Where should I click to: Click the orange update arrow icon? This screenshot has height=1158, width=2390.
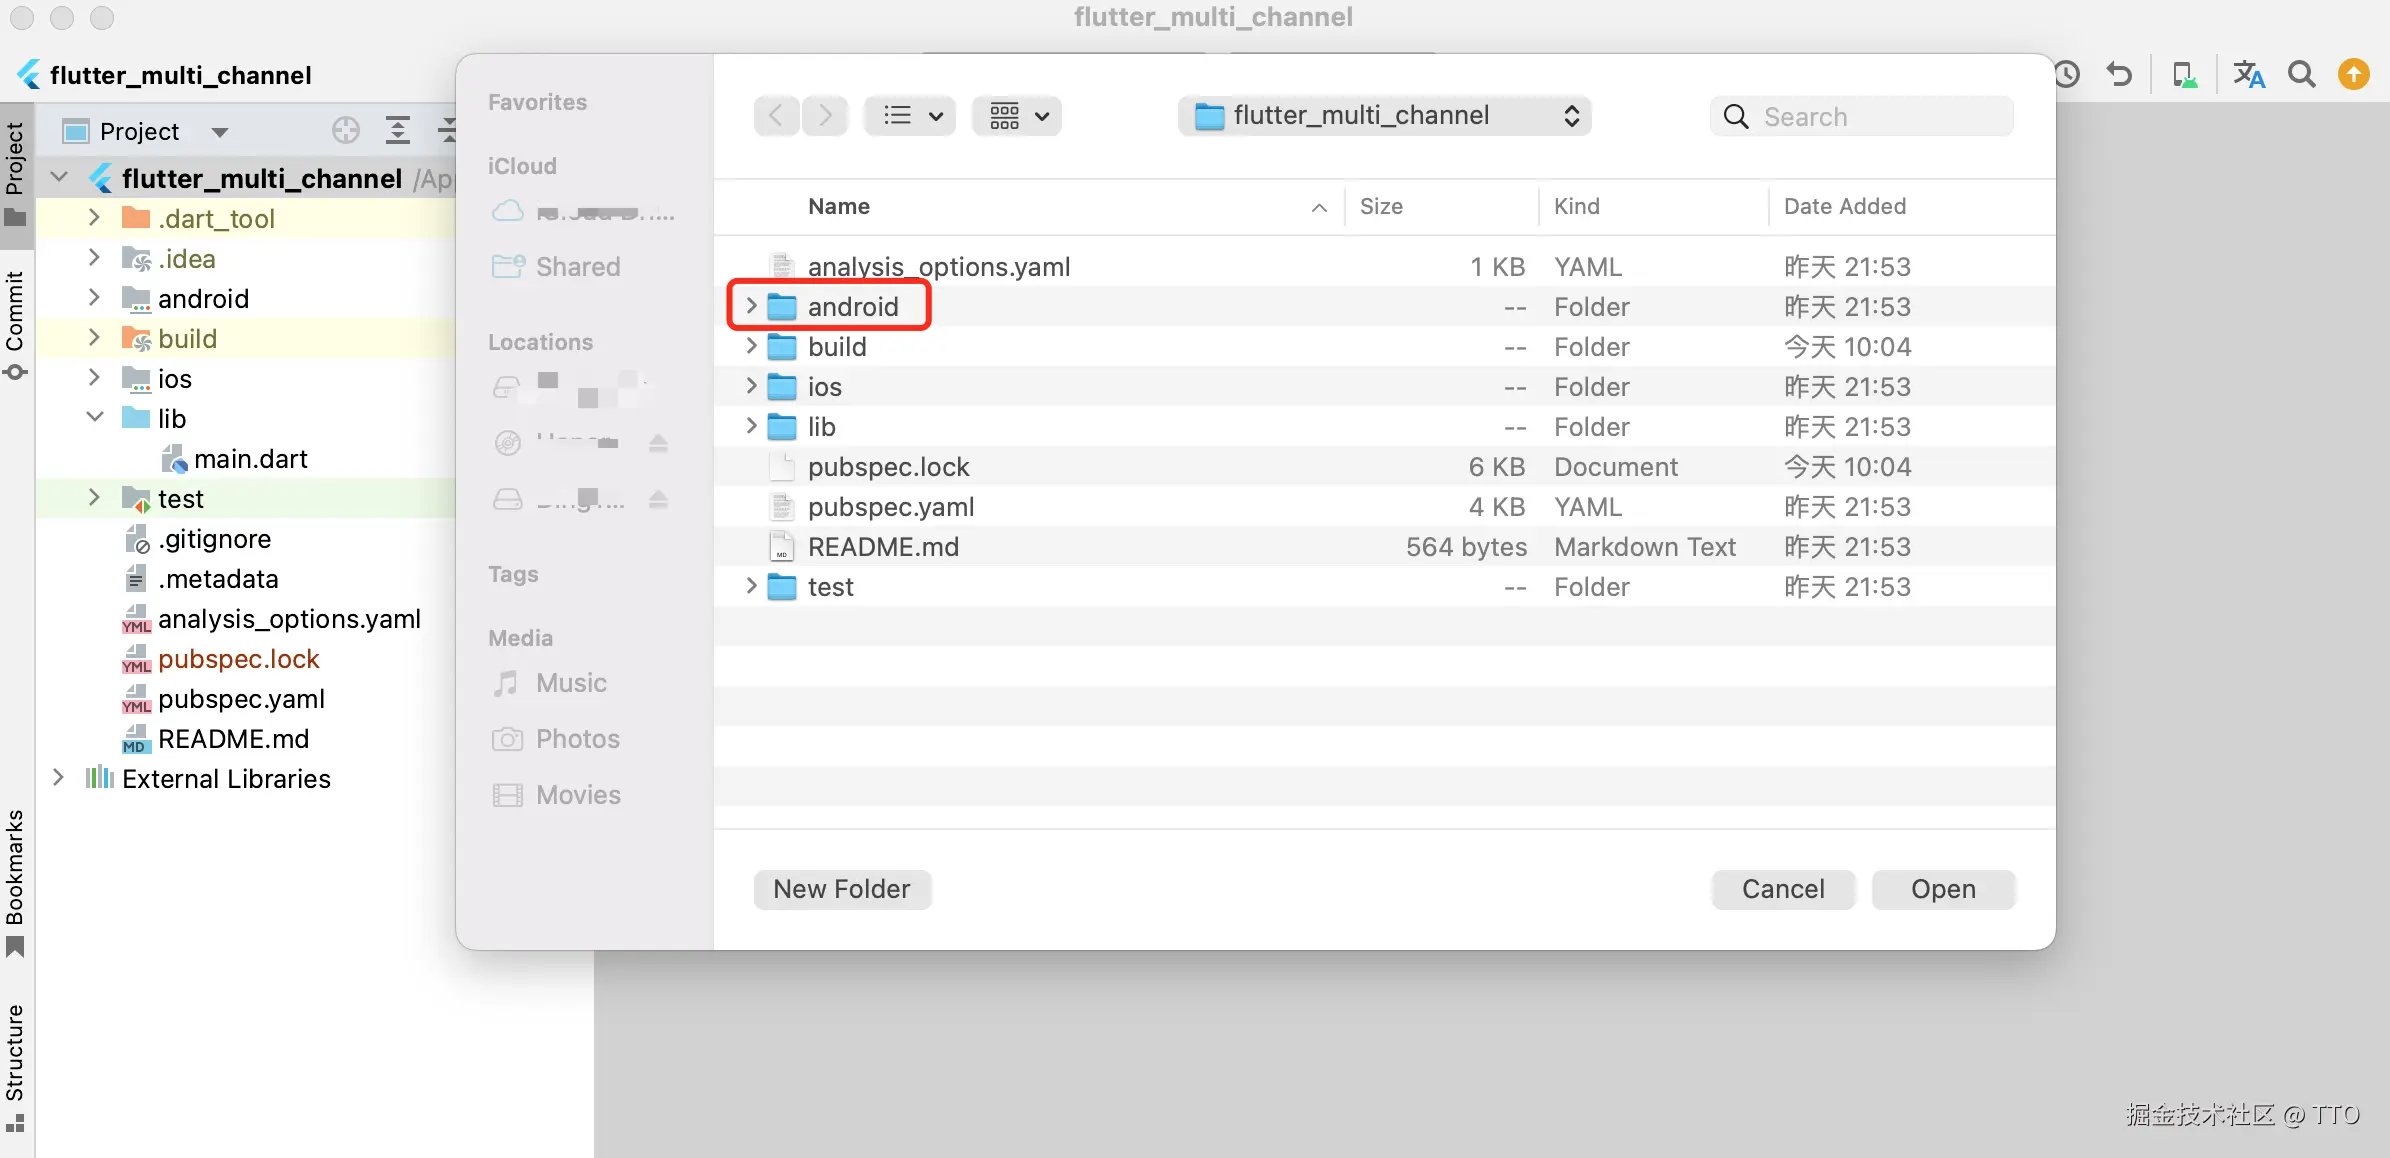click(x=2354, y=75)
